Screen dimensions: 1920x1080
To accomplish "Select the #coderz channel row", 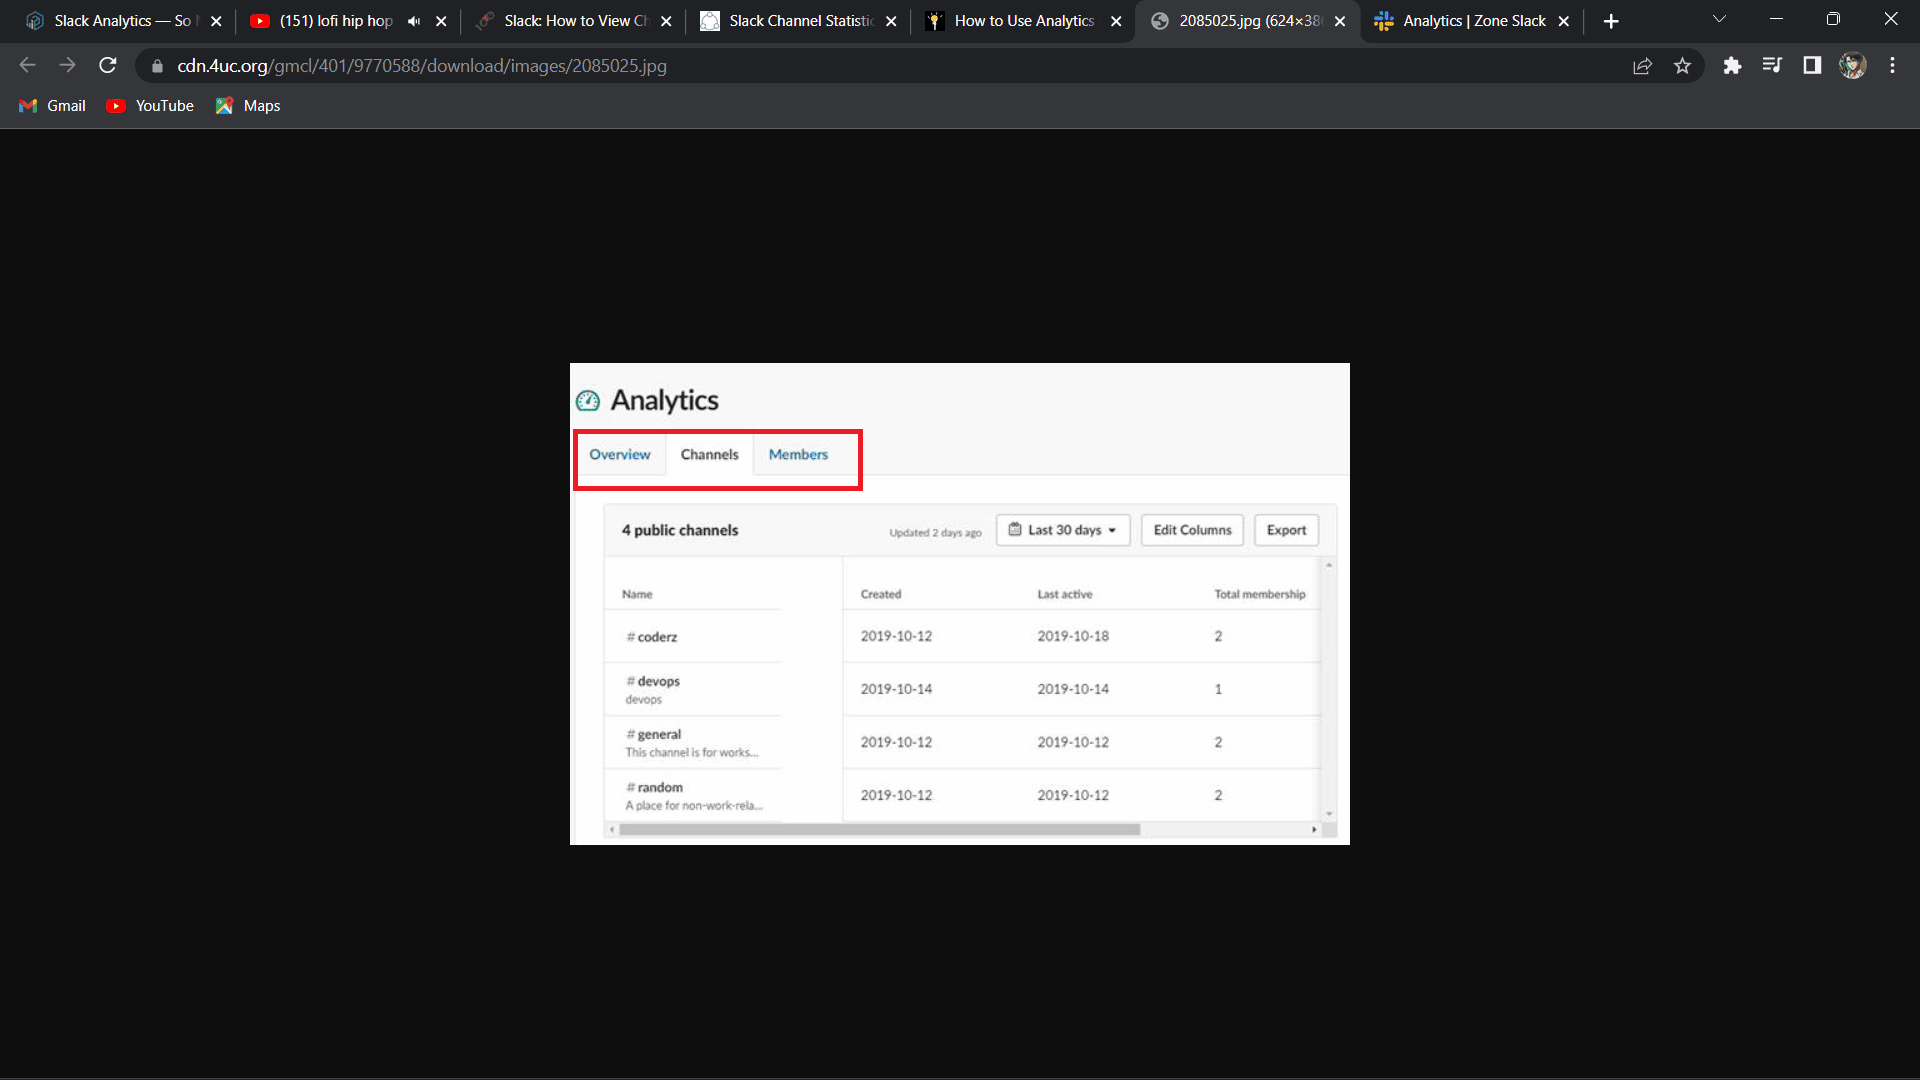I will tap(959, 636).
